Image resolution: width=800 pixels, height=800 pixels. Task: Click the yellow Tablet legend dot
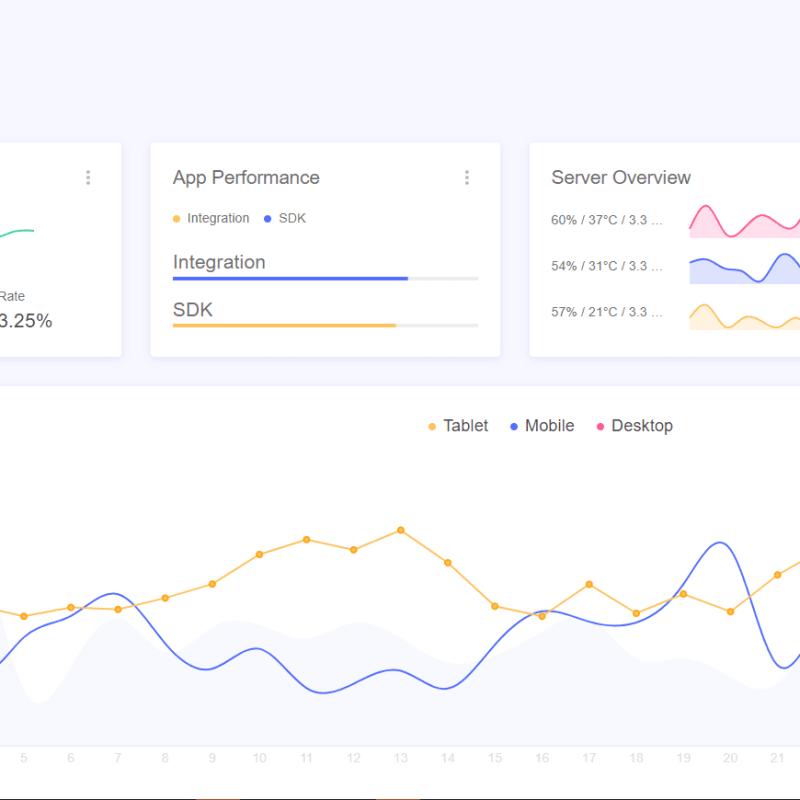432,426
